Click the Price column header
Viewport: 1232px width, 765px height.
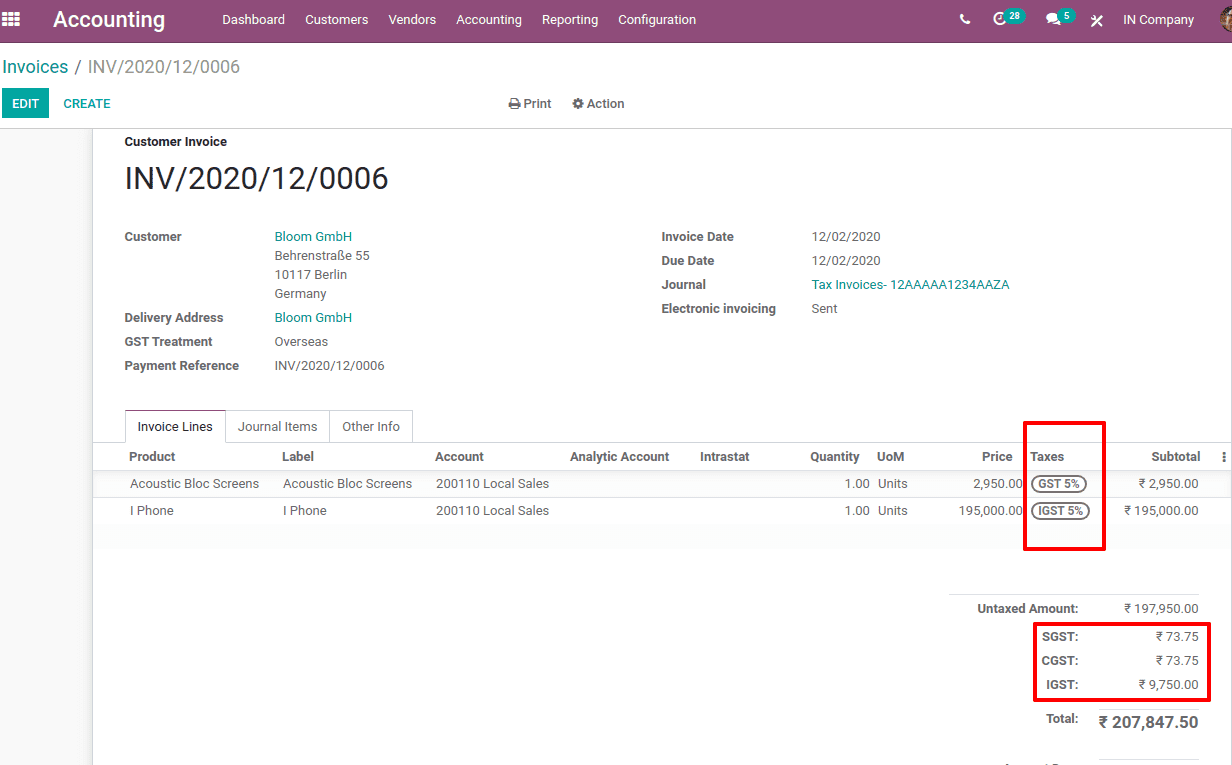(x=997, y=457)
